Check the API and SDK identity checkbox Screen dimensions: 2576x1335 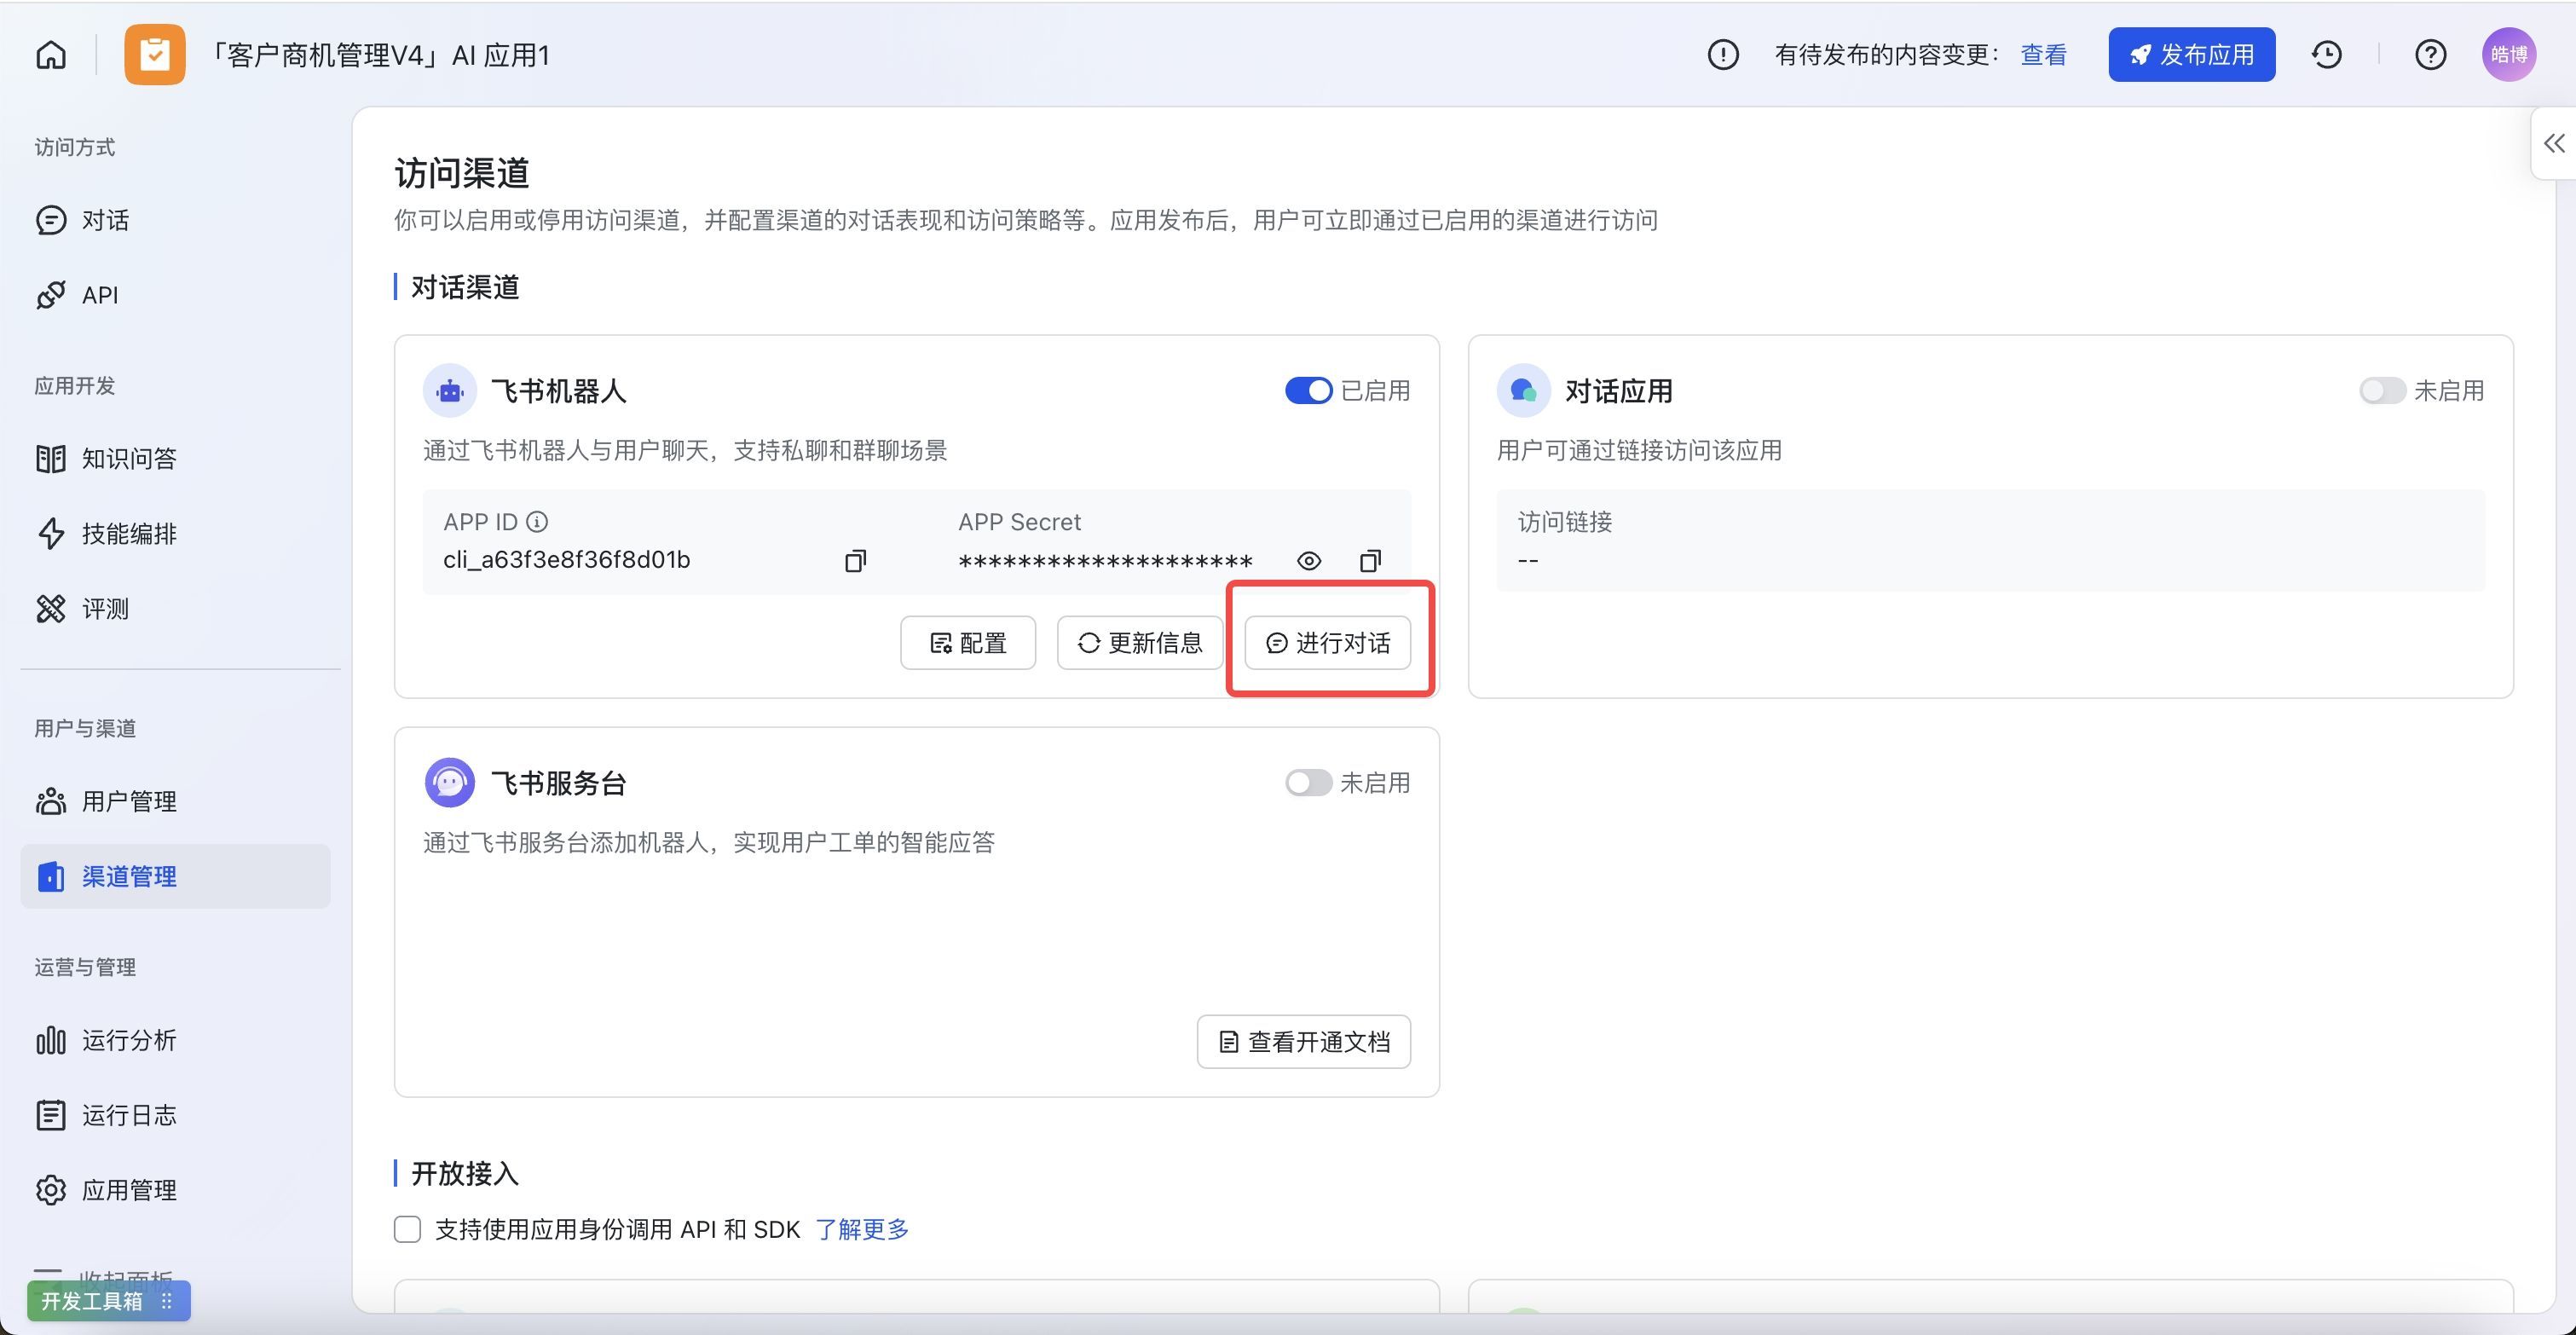click(x=407, y=1229)
